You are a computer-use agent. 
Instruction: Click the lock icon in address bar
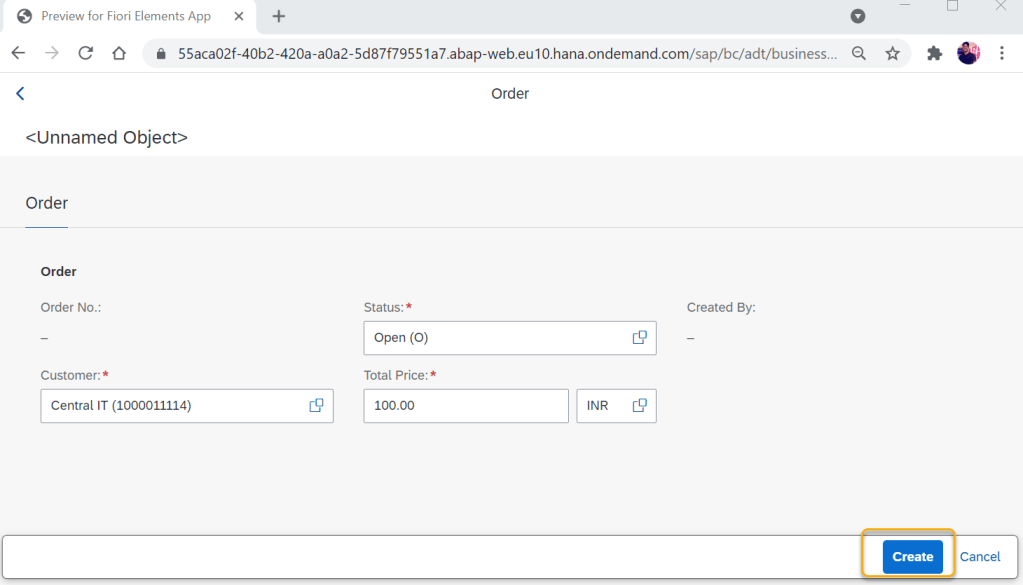160,54
